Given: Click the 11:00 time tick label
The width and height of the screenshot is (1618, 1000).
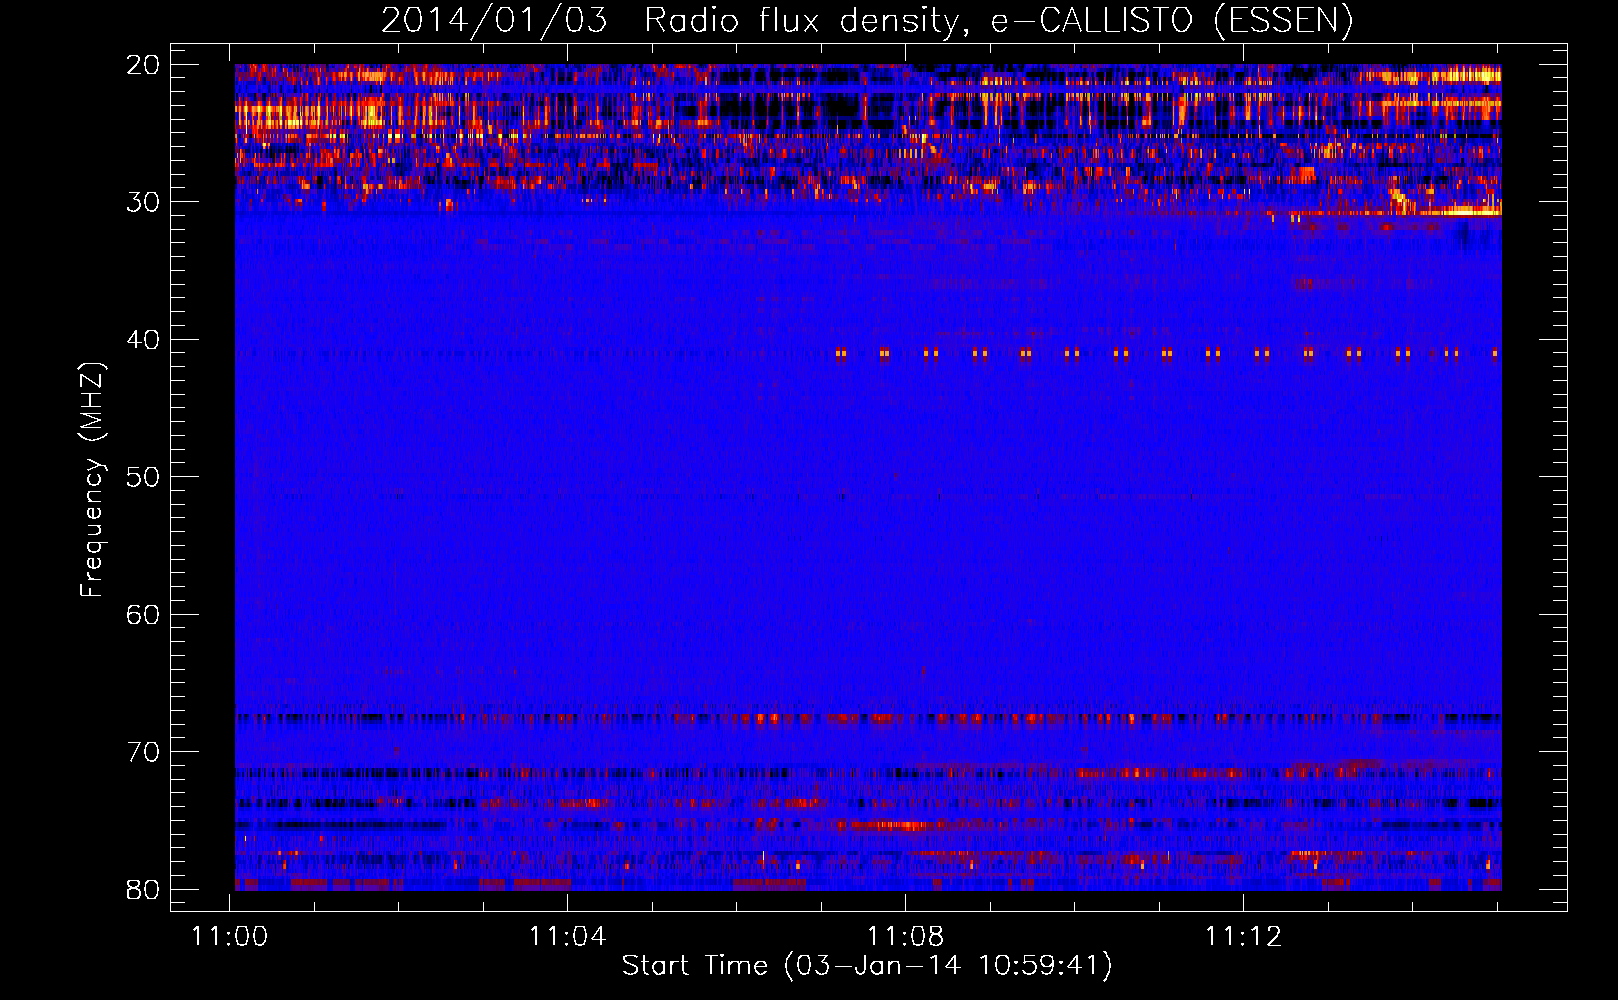Looking at the screenshot, I should coord(230,937).
